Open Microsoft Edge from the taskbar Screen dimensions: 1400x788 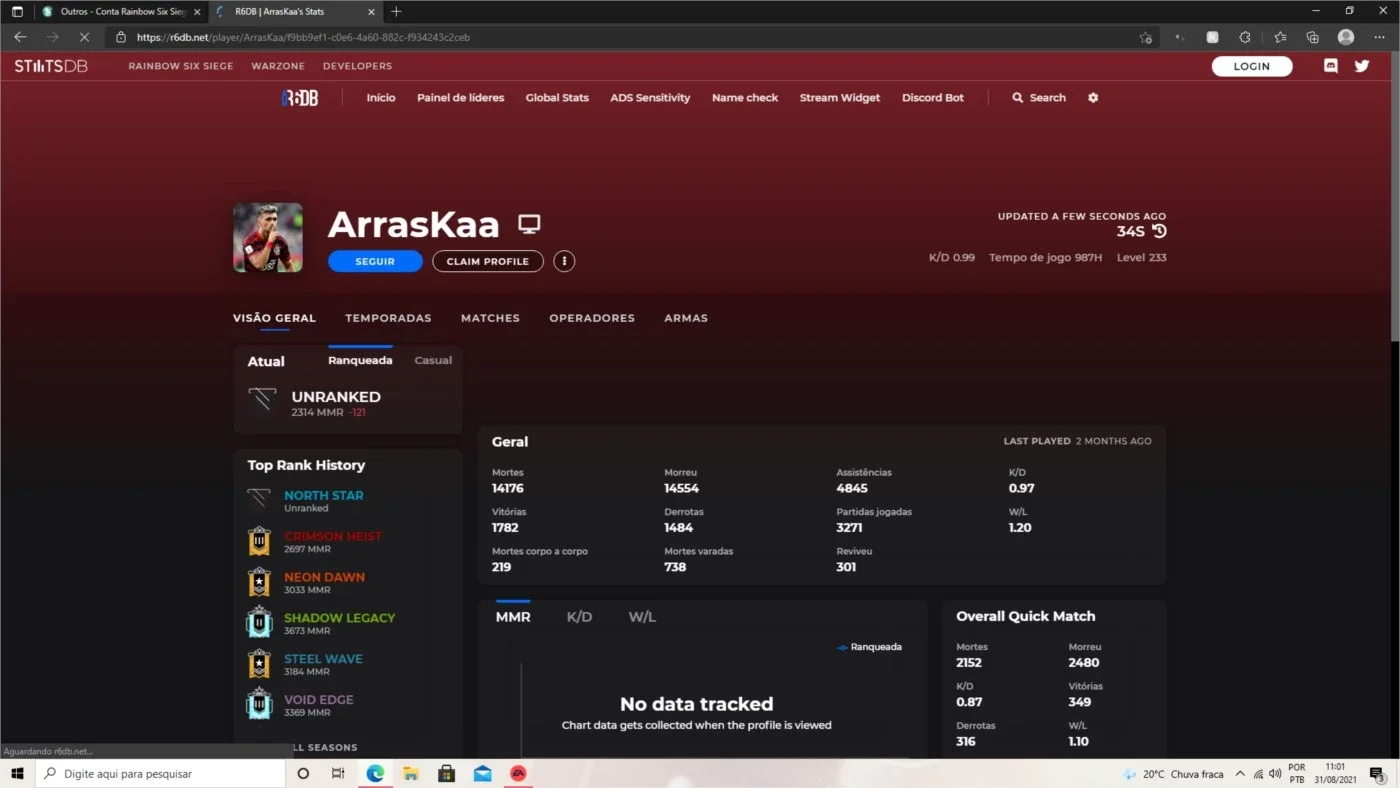(375, 773)
